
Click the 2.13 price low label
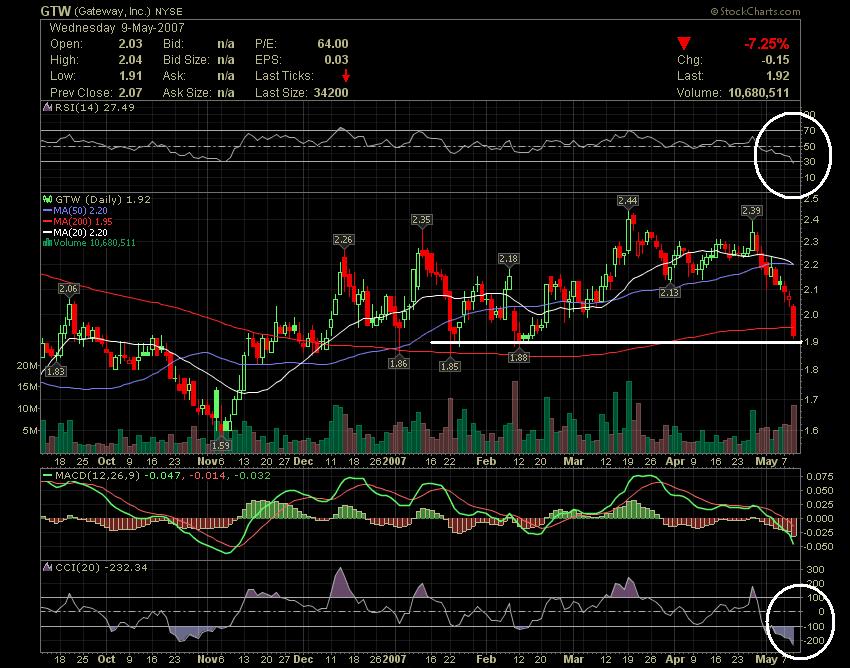click(x=669, y=292)
